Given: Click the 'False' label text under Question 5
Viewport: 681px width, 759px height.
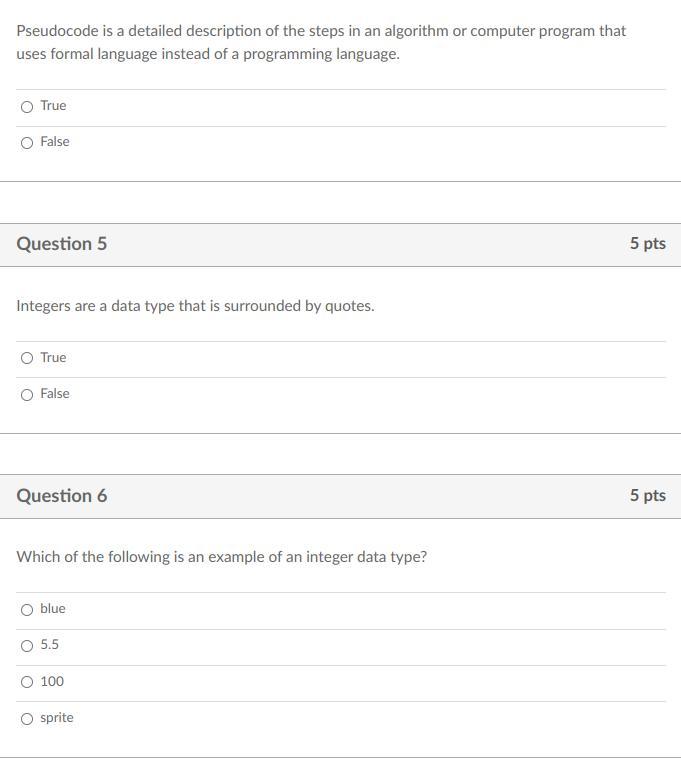Looking at the screenshot, I should (55, 394).
